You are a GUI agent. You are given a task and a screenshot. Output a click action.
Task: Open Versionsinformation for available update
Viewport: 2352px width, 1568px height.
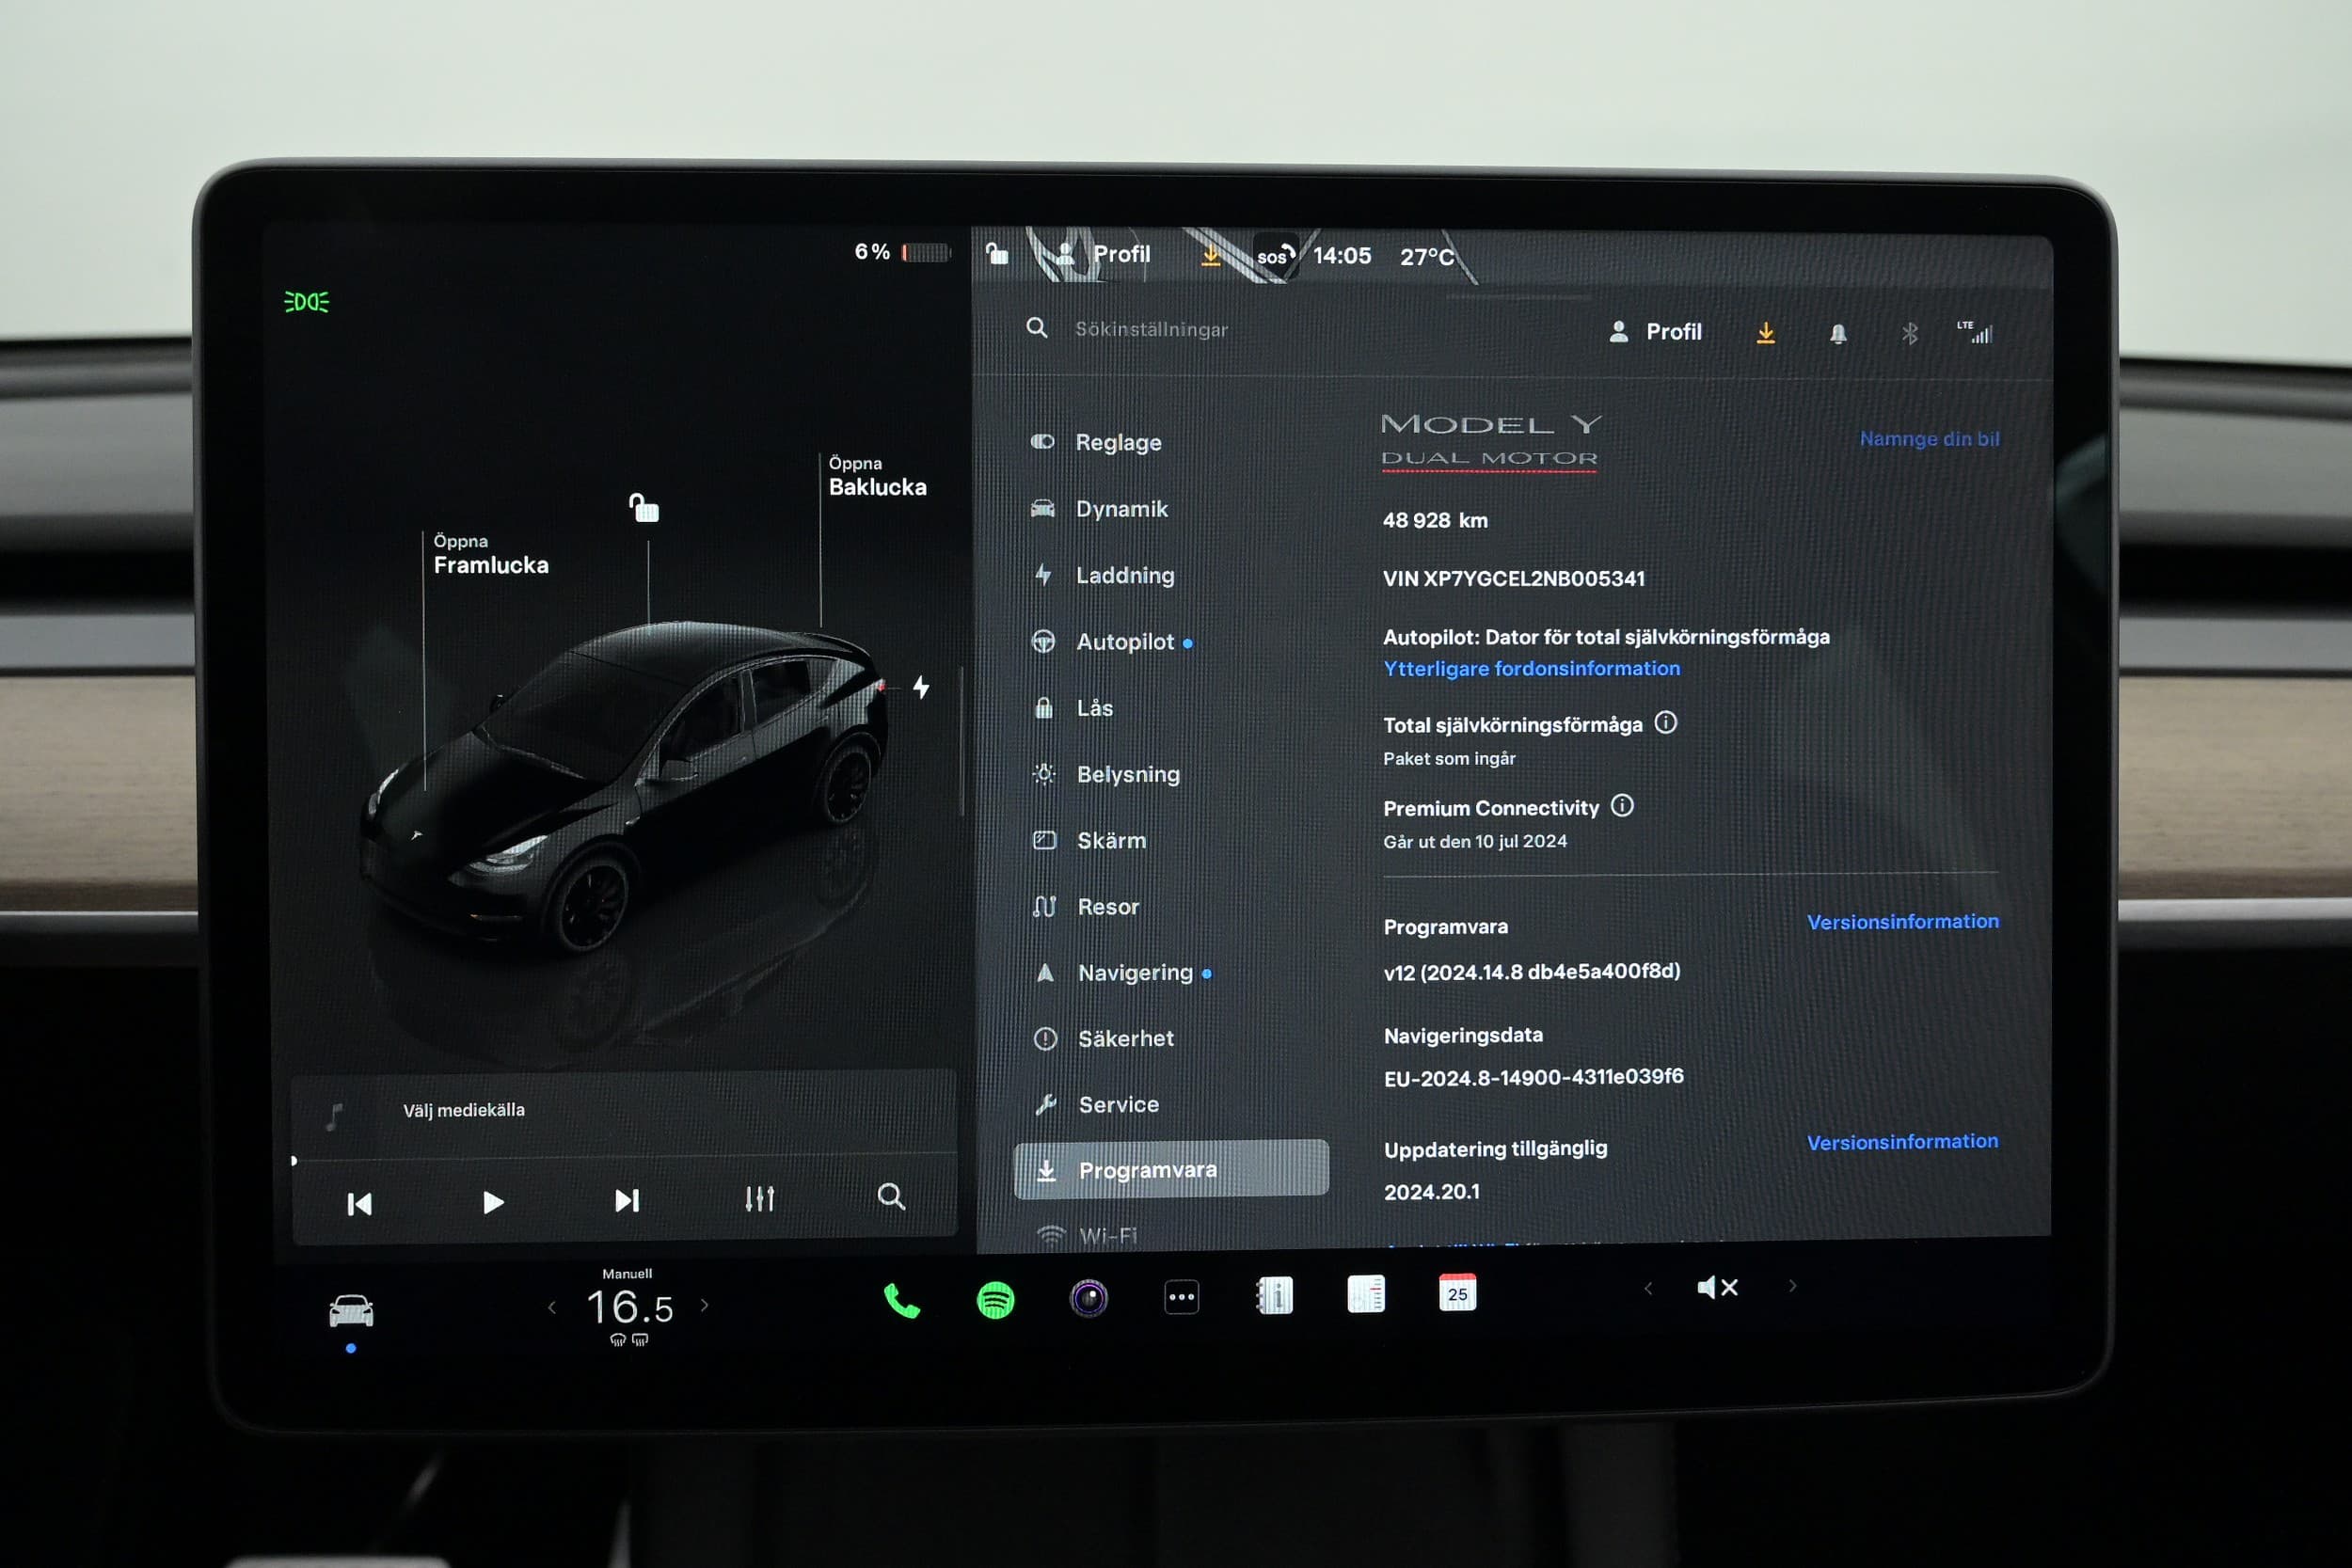[x=1903, y=1142]
